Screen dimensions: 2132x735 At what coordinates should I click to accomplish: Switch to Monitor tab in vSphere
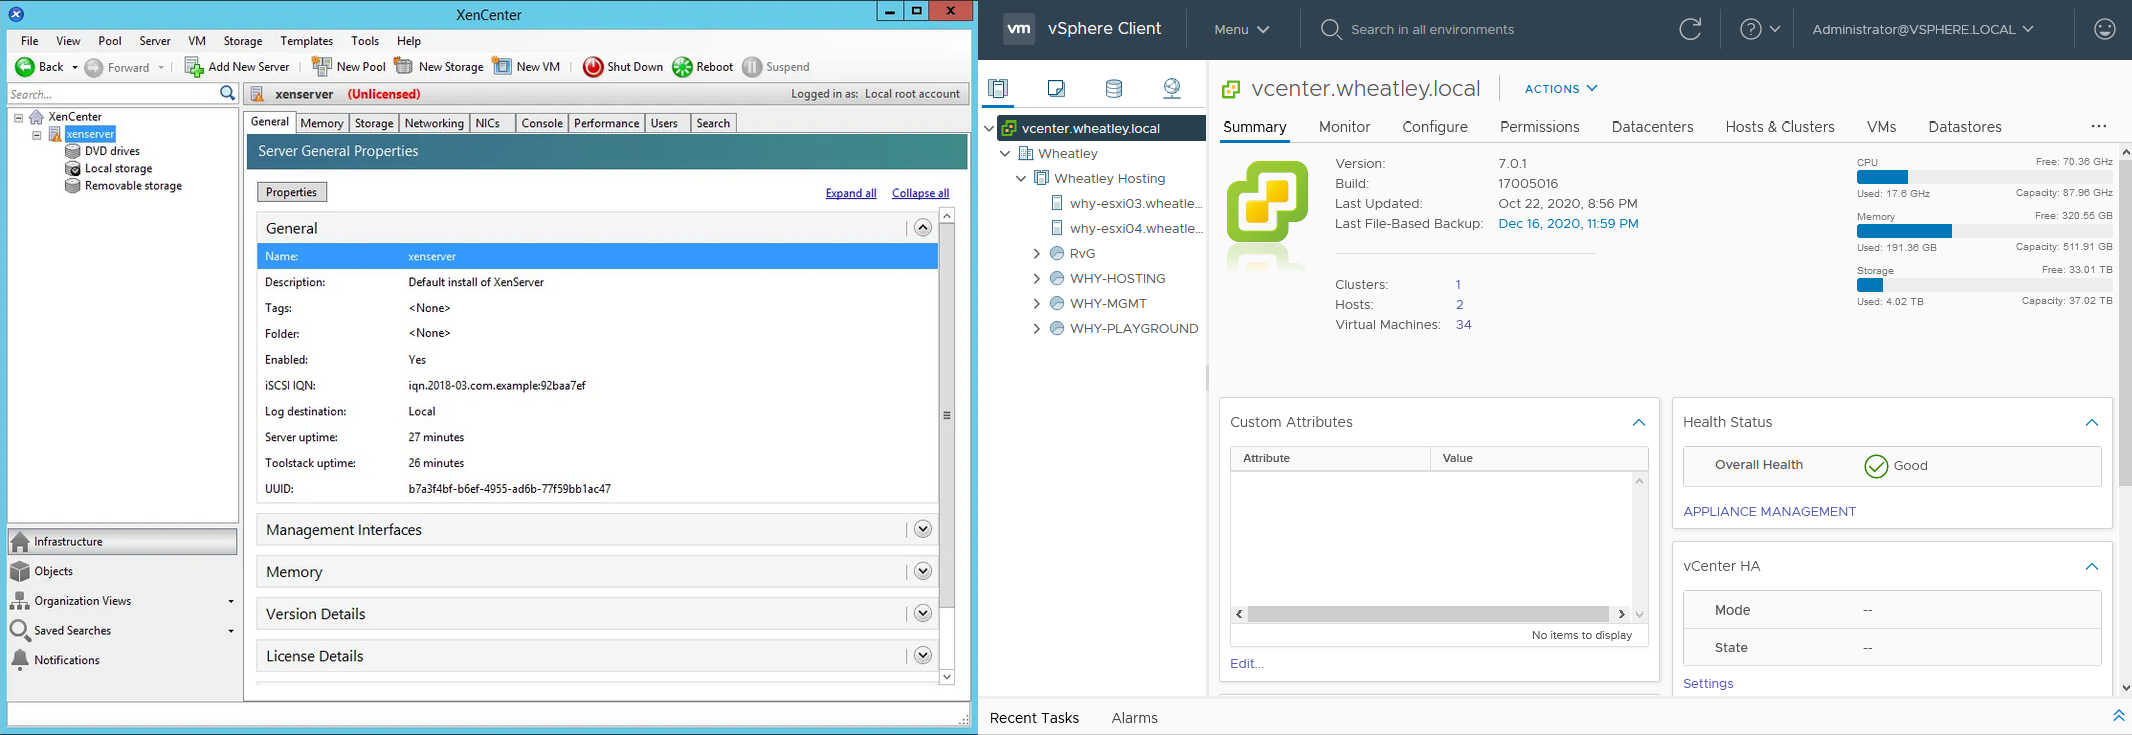click(x=1344, y=127)
